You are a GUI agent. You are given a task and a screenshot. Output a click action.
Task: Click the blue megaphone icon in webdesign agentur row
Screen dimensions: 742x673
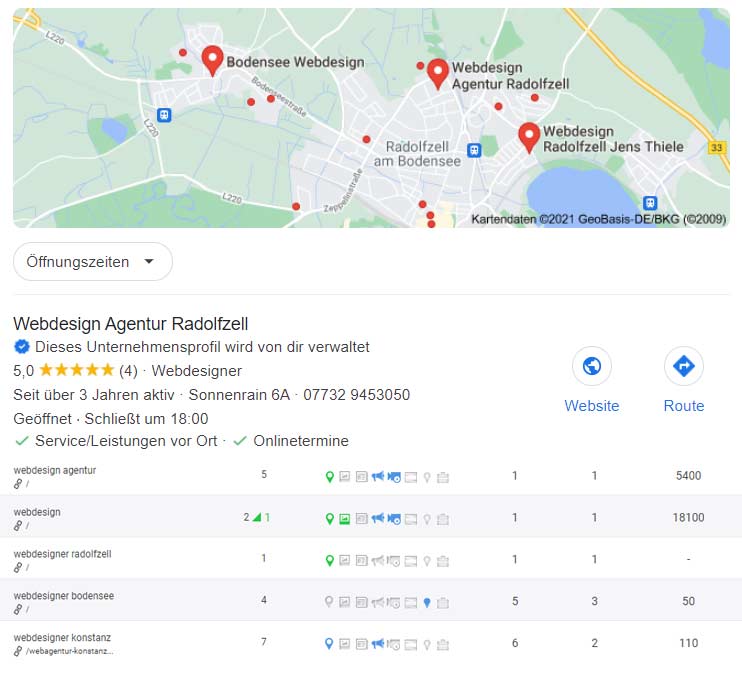click(x=378, y=476)
